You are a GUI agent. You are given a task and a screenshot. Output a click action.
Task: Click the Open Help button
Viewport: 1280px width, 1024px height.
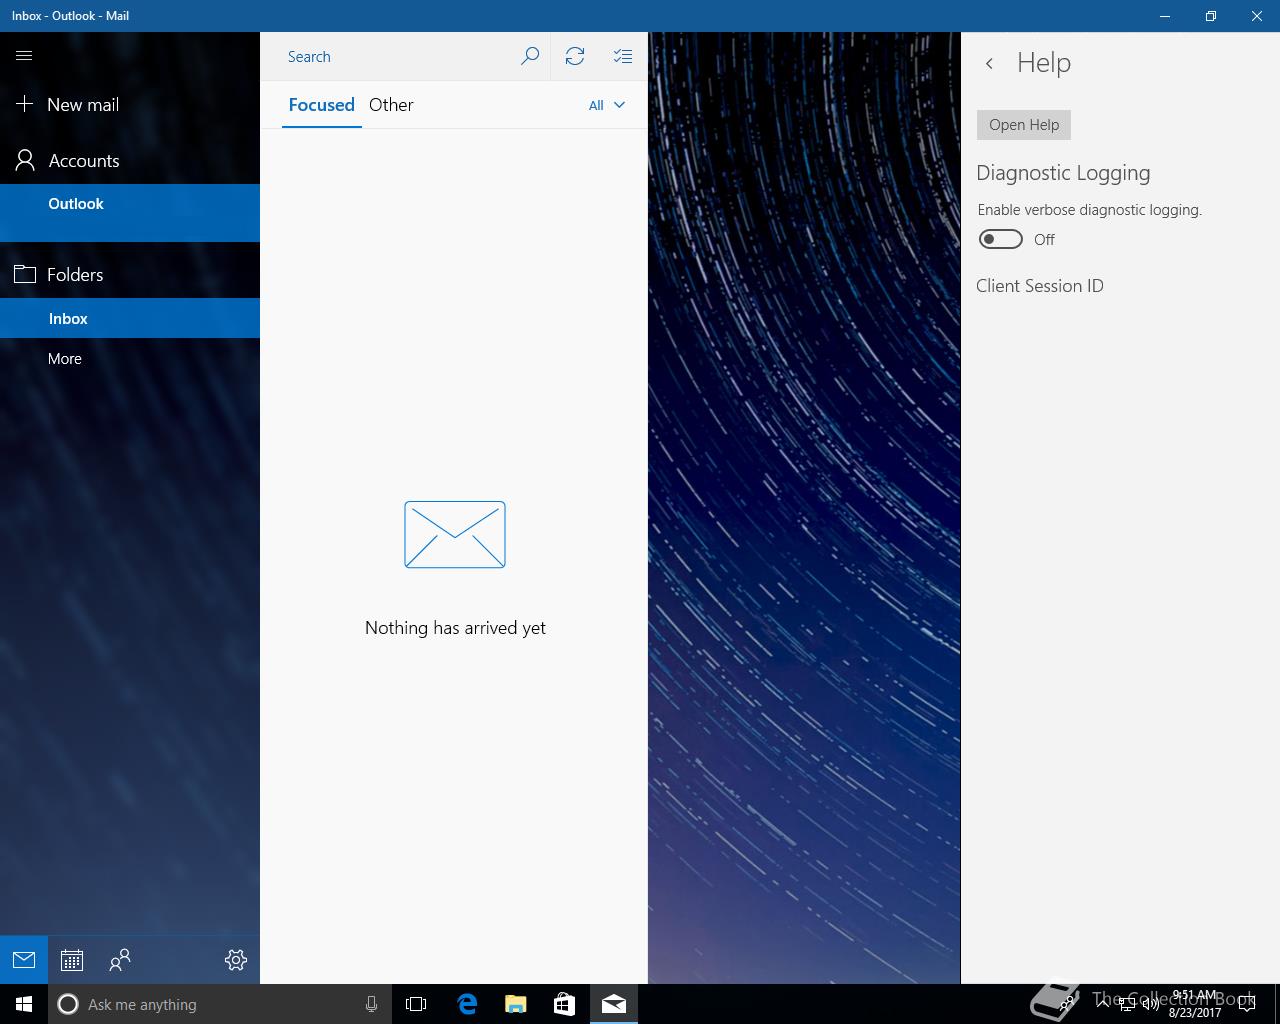click(1023, 125)
